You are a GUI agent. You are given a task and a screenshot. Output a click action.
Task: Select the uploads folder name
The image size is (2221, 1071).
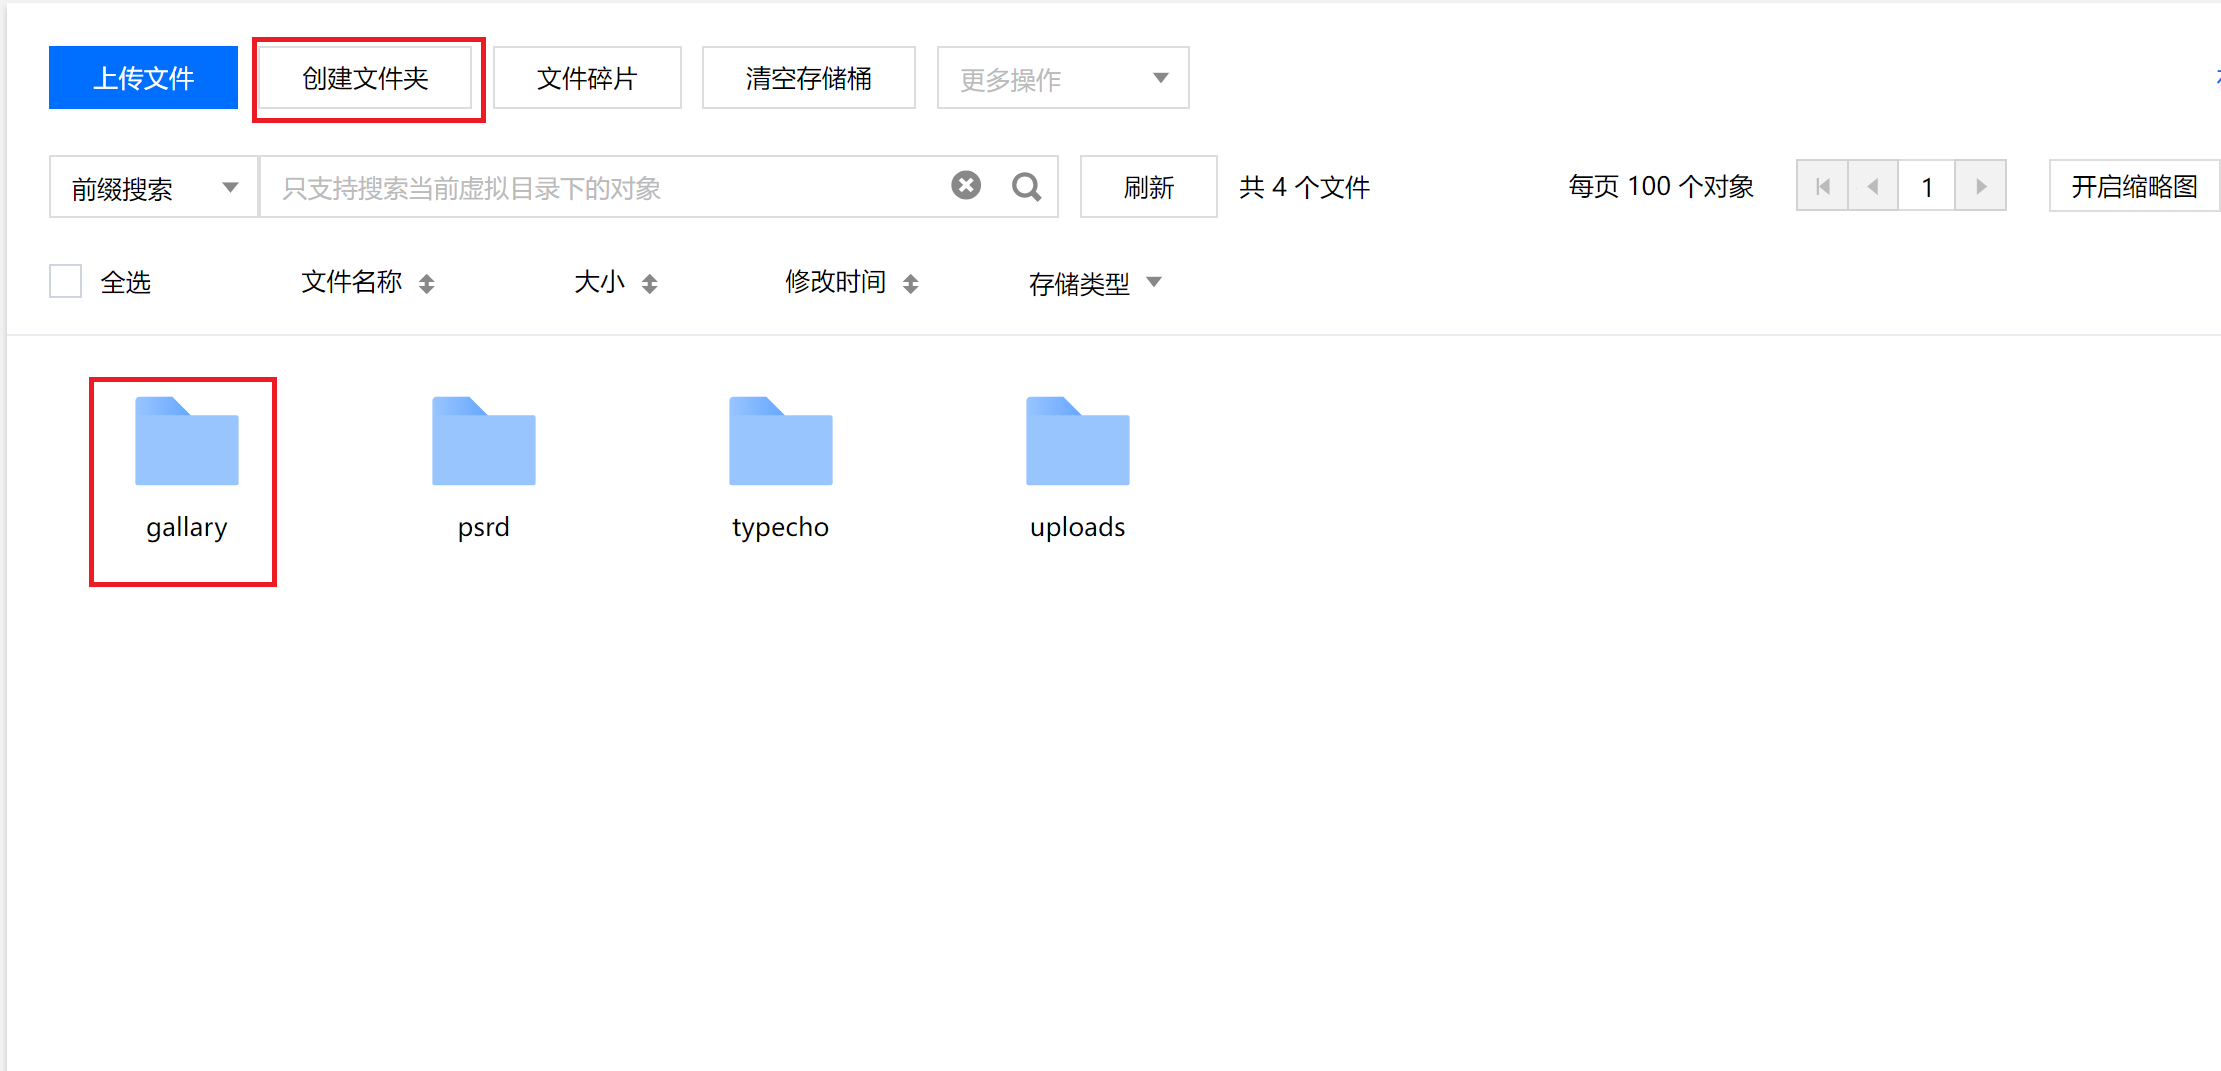click(1078, 527)
